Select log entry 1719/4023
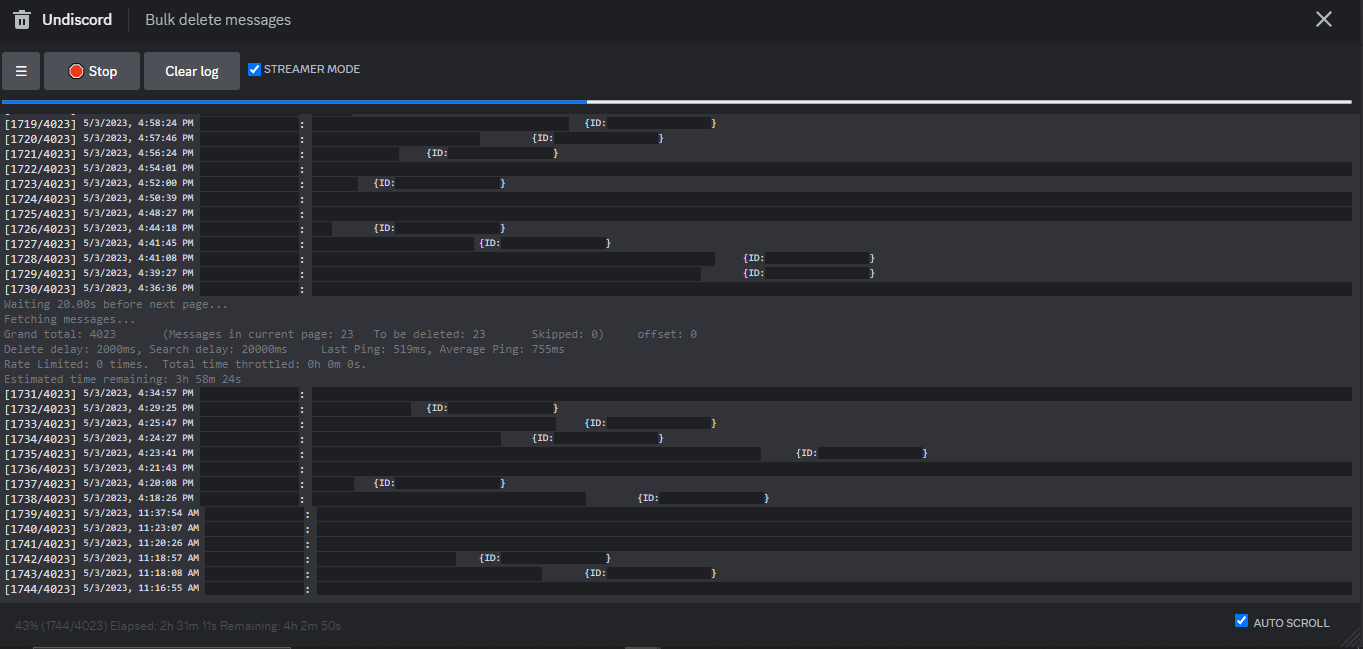 (x=40, y=124)
